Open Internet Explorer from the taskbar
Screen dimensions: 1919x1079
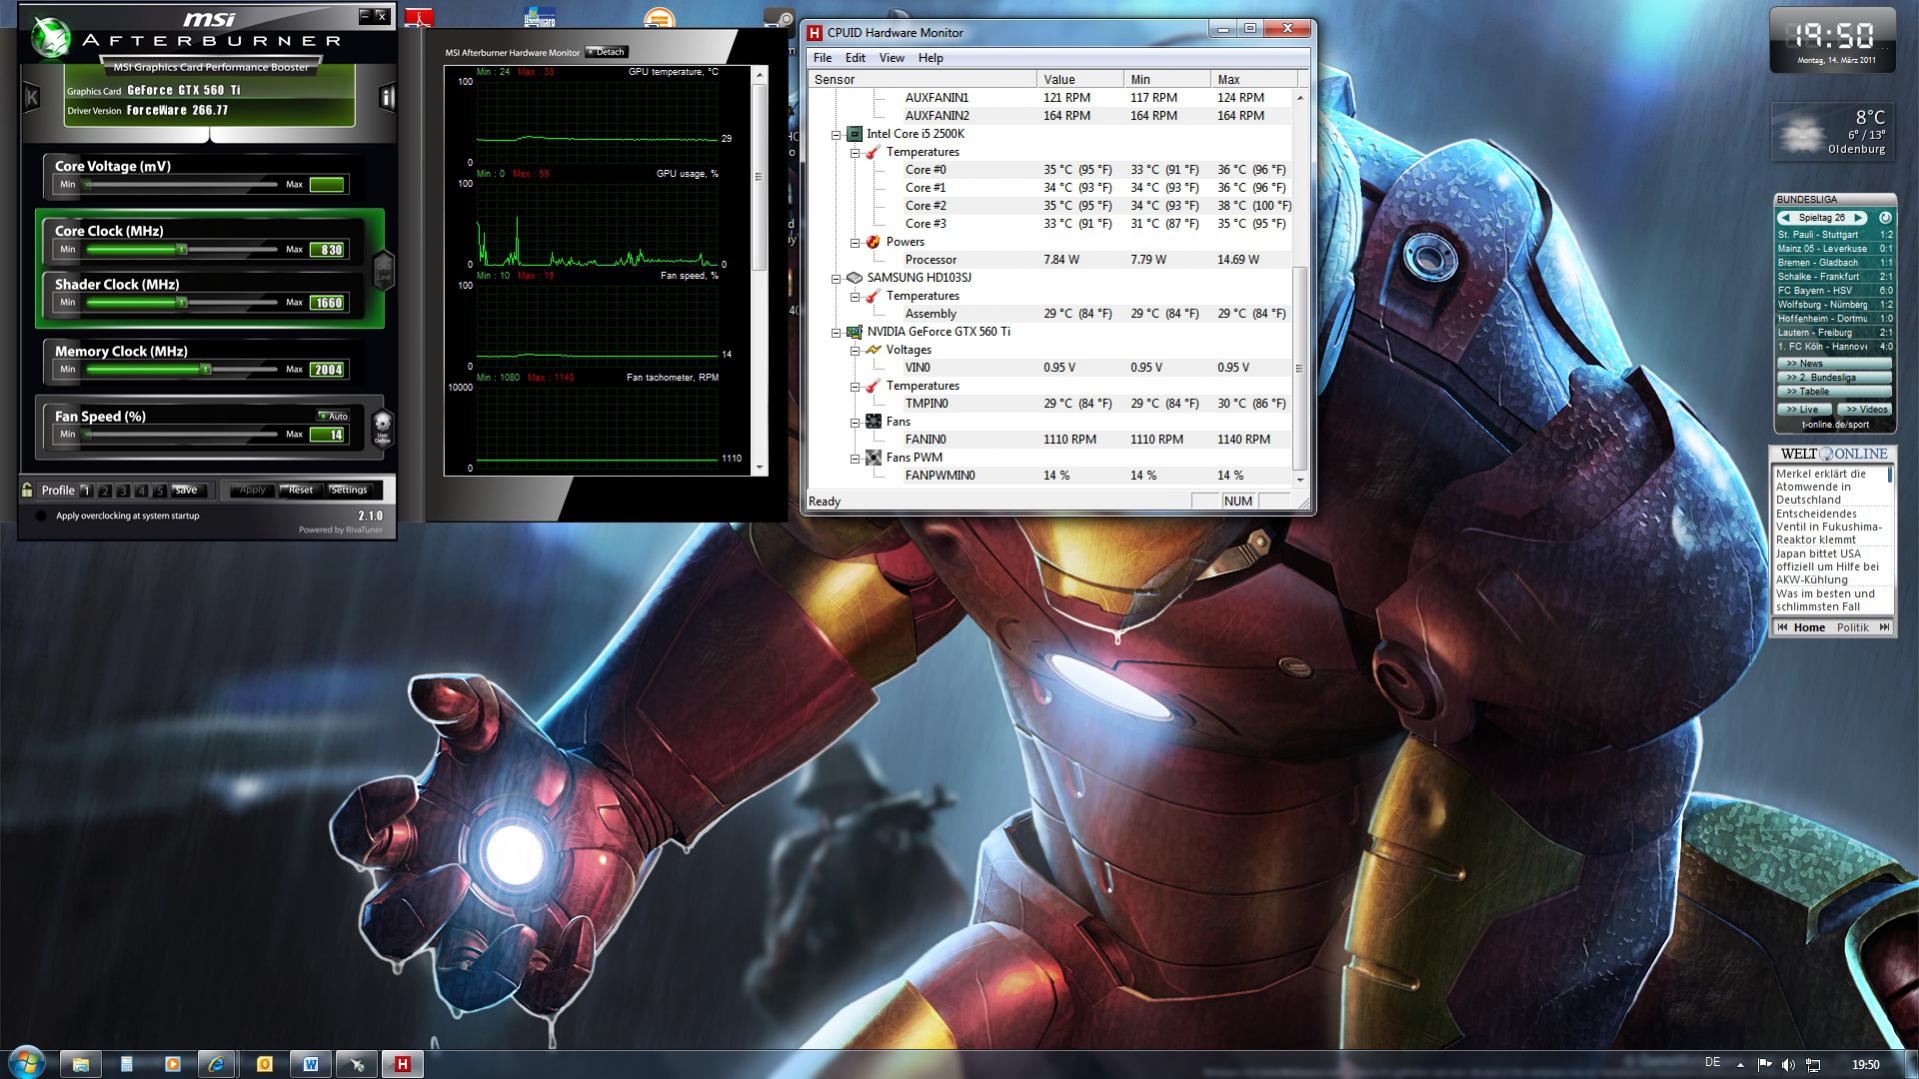click(x=217, y=1064)
